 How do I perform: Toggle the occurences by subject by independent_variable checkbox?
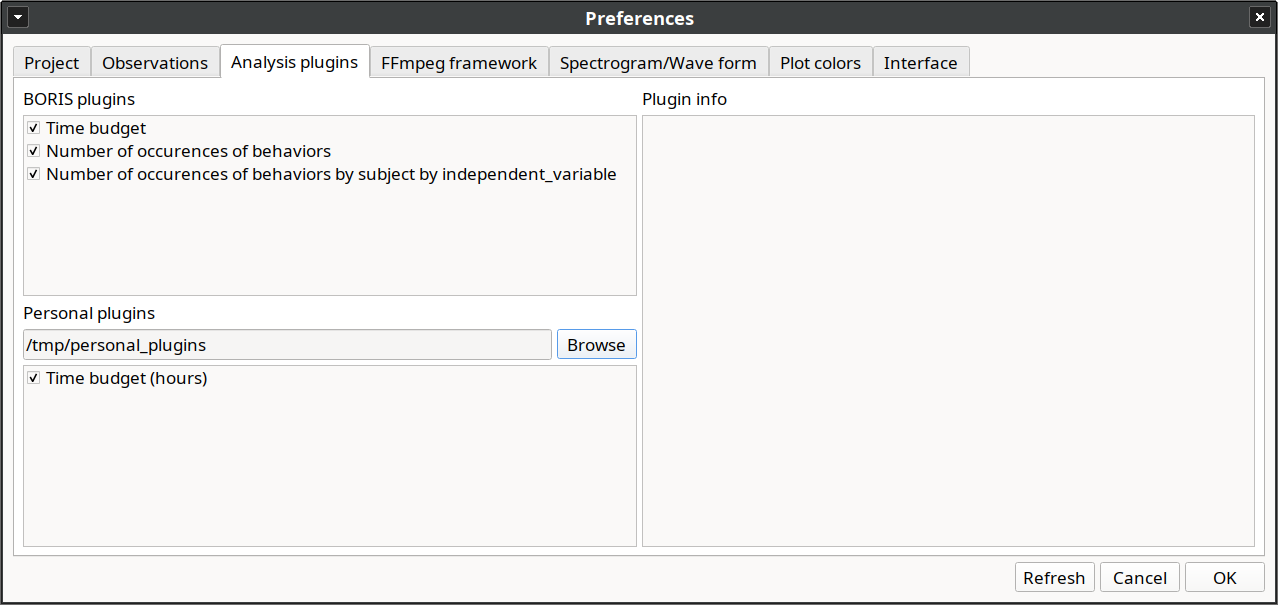click(34, 174)
